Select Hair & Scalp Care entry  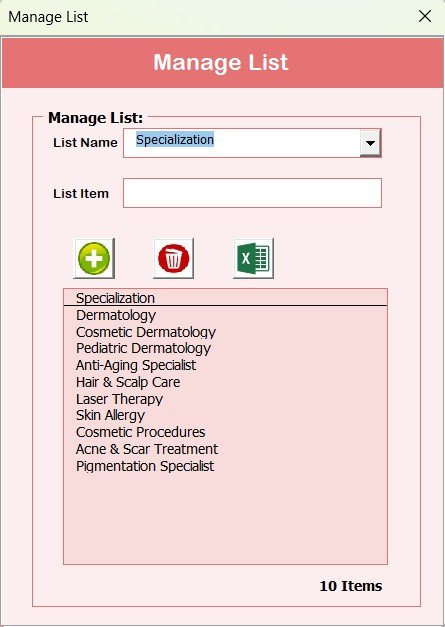(225, 382)
